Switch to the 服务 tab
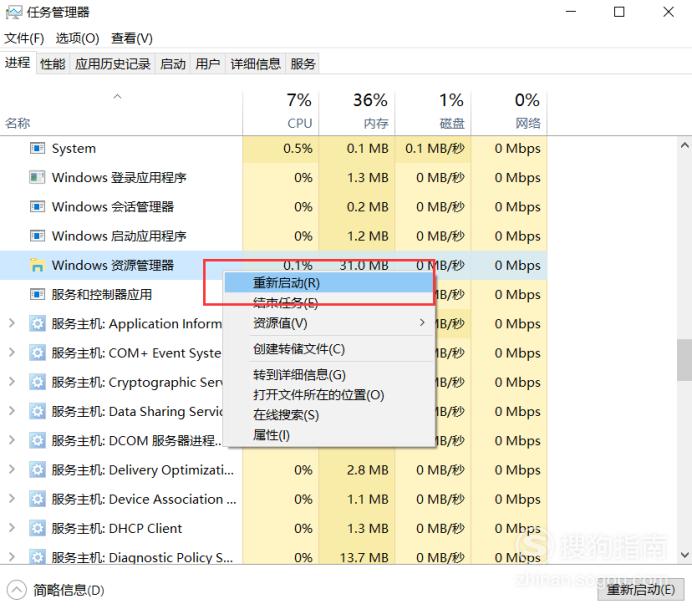 pos(303,64)
